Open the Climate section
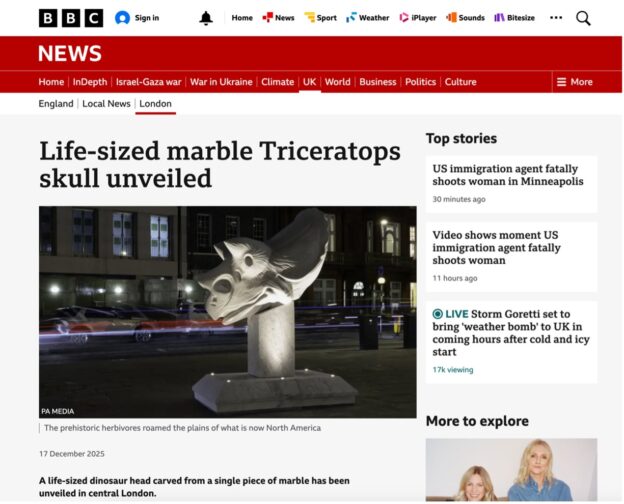Viewport: 624px width, 504px height. (x=277, y=82)
